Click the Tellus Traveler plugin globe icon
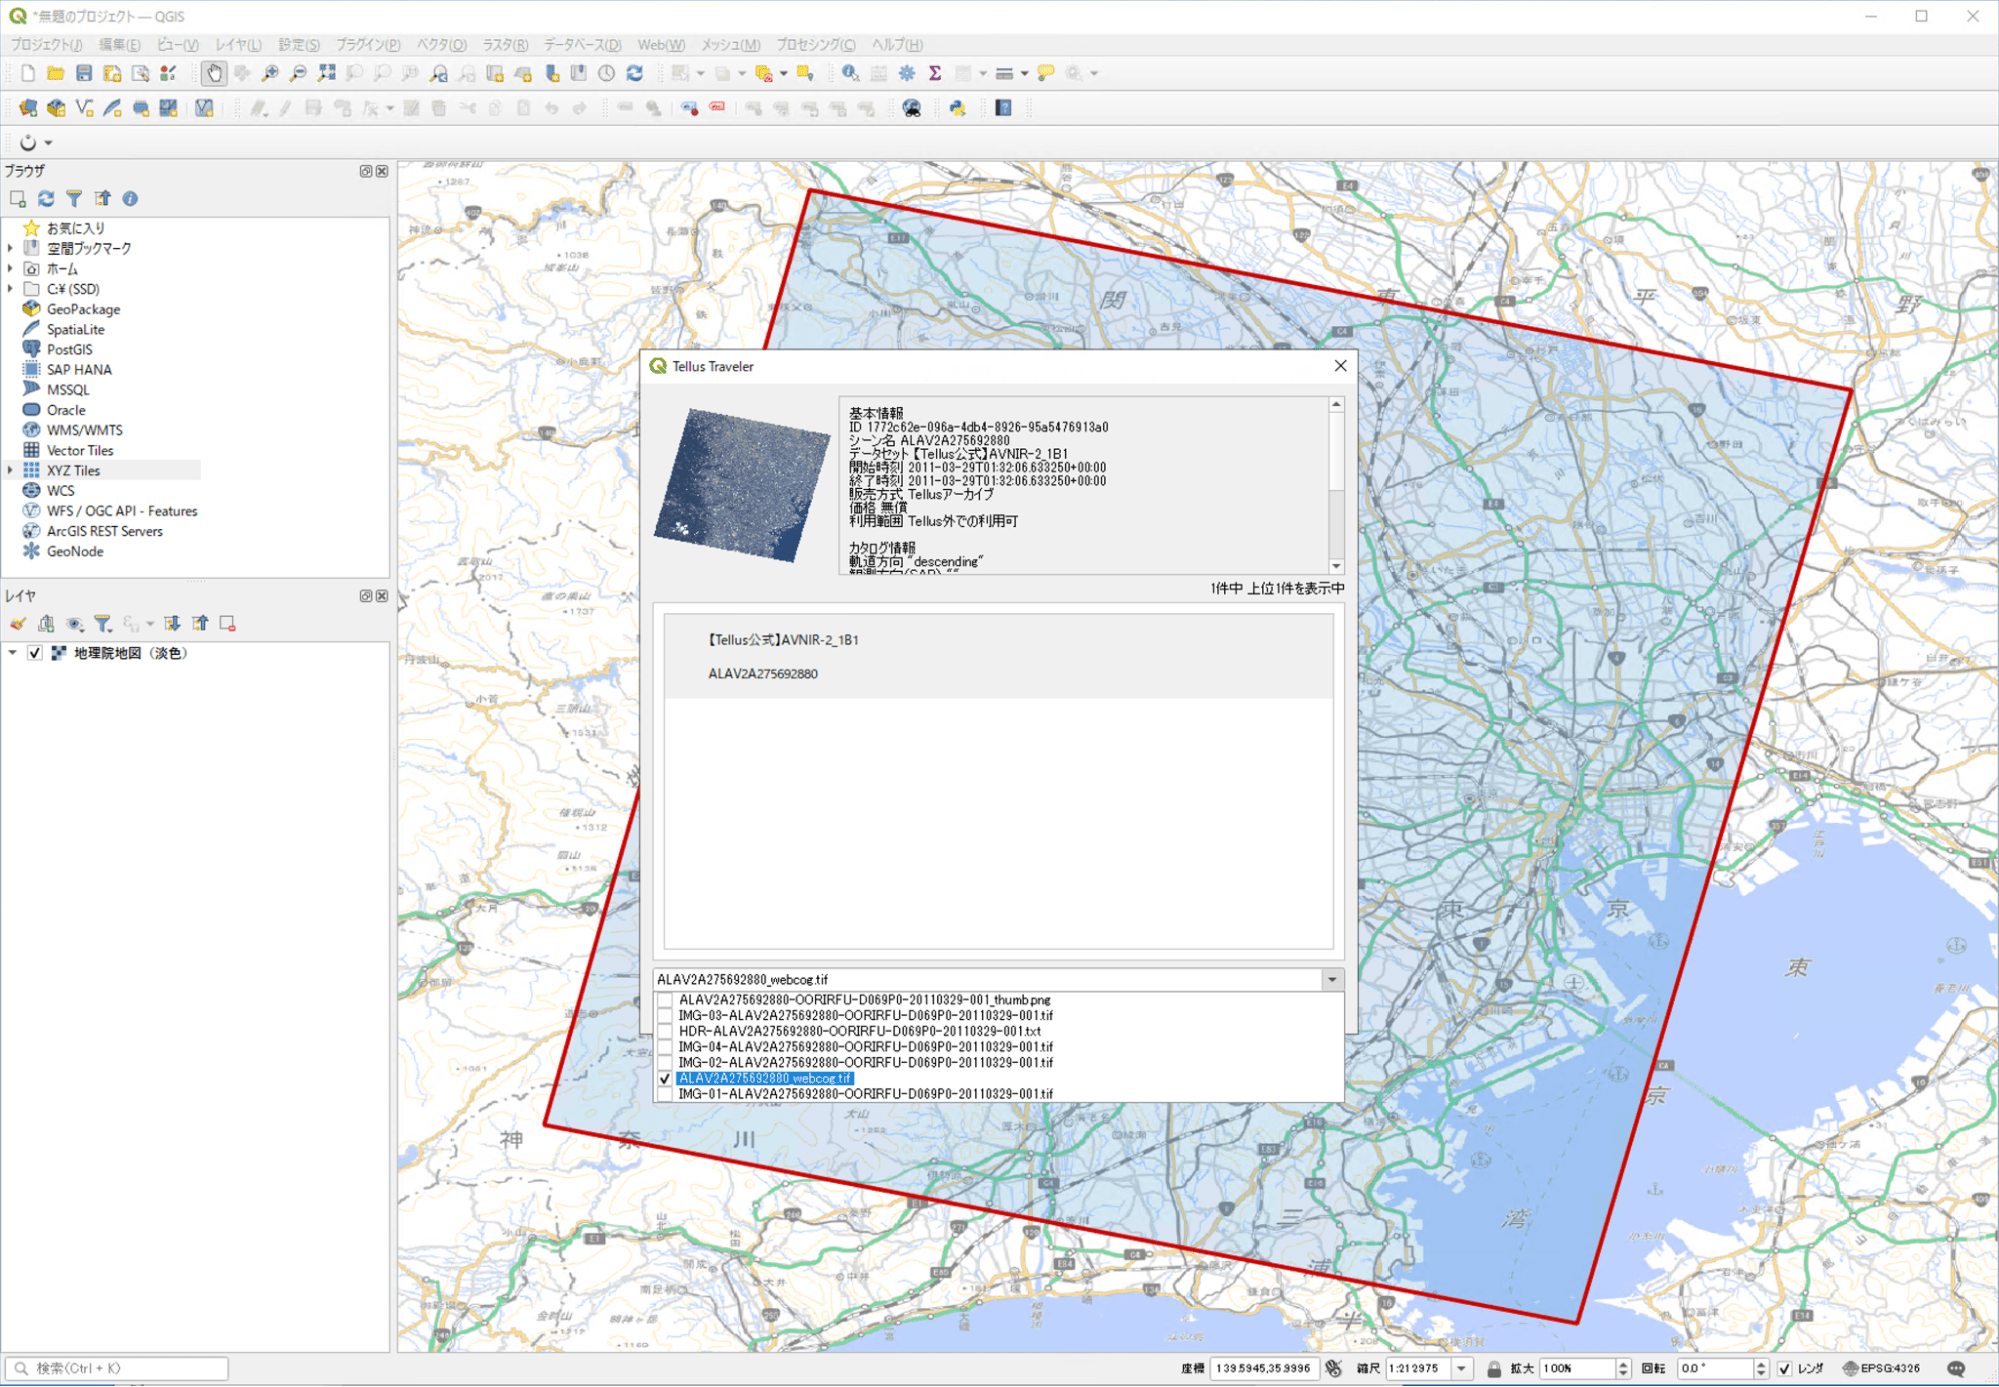The height and width of the screenshot is (1387, 1999). (911, 108)
